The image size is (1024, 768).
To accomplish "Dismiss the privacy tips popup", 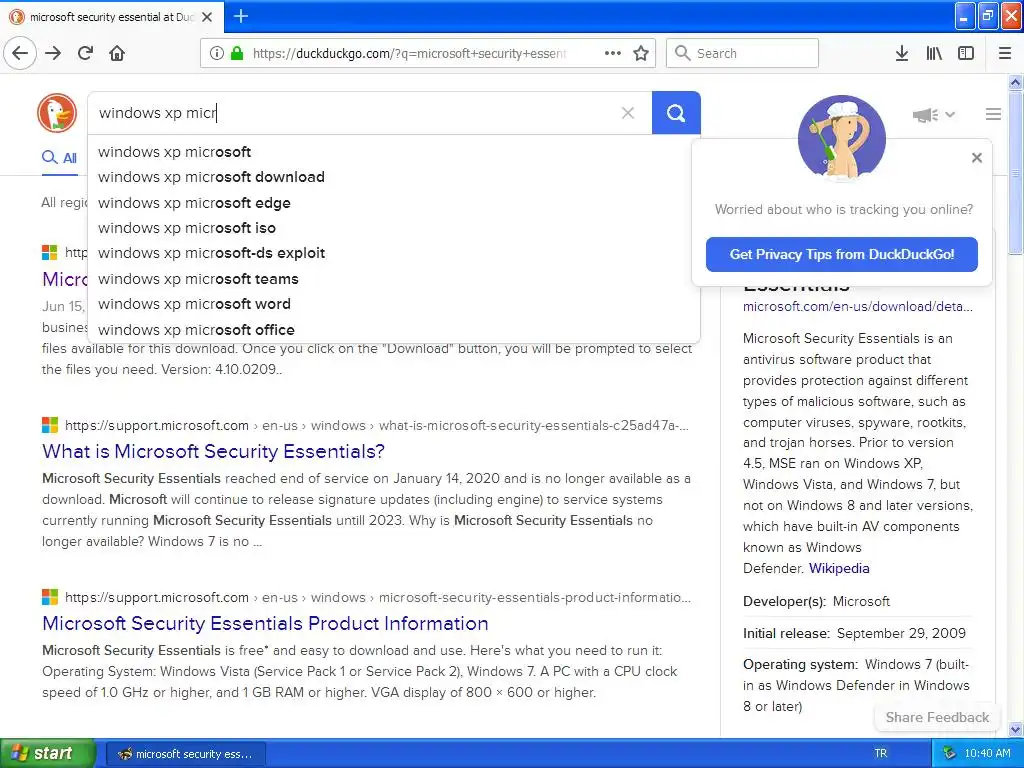I will 976,157.
